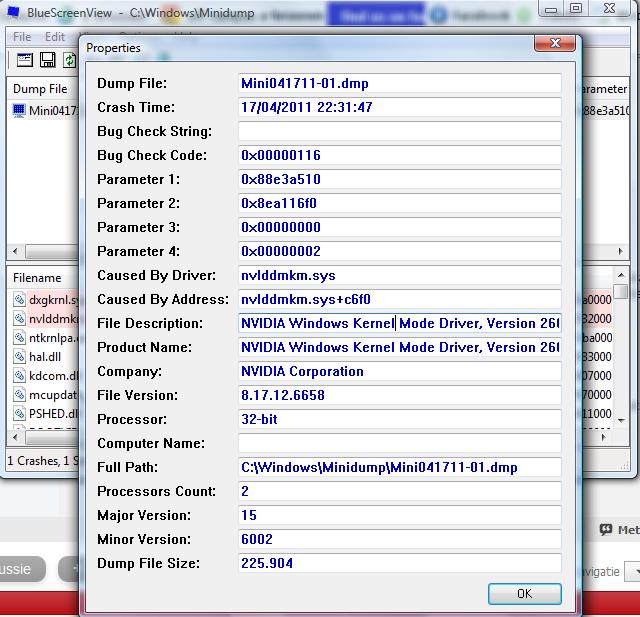Click the Processor field showing 32-bit
The height and width of the screenshot is (617, 640).
pos(400,419)
